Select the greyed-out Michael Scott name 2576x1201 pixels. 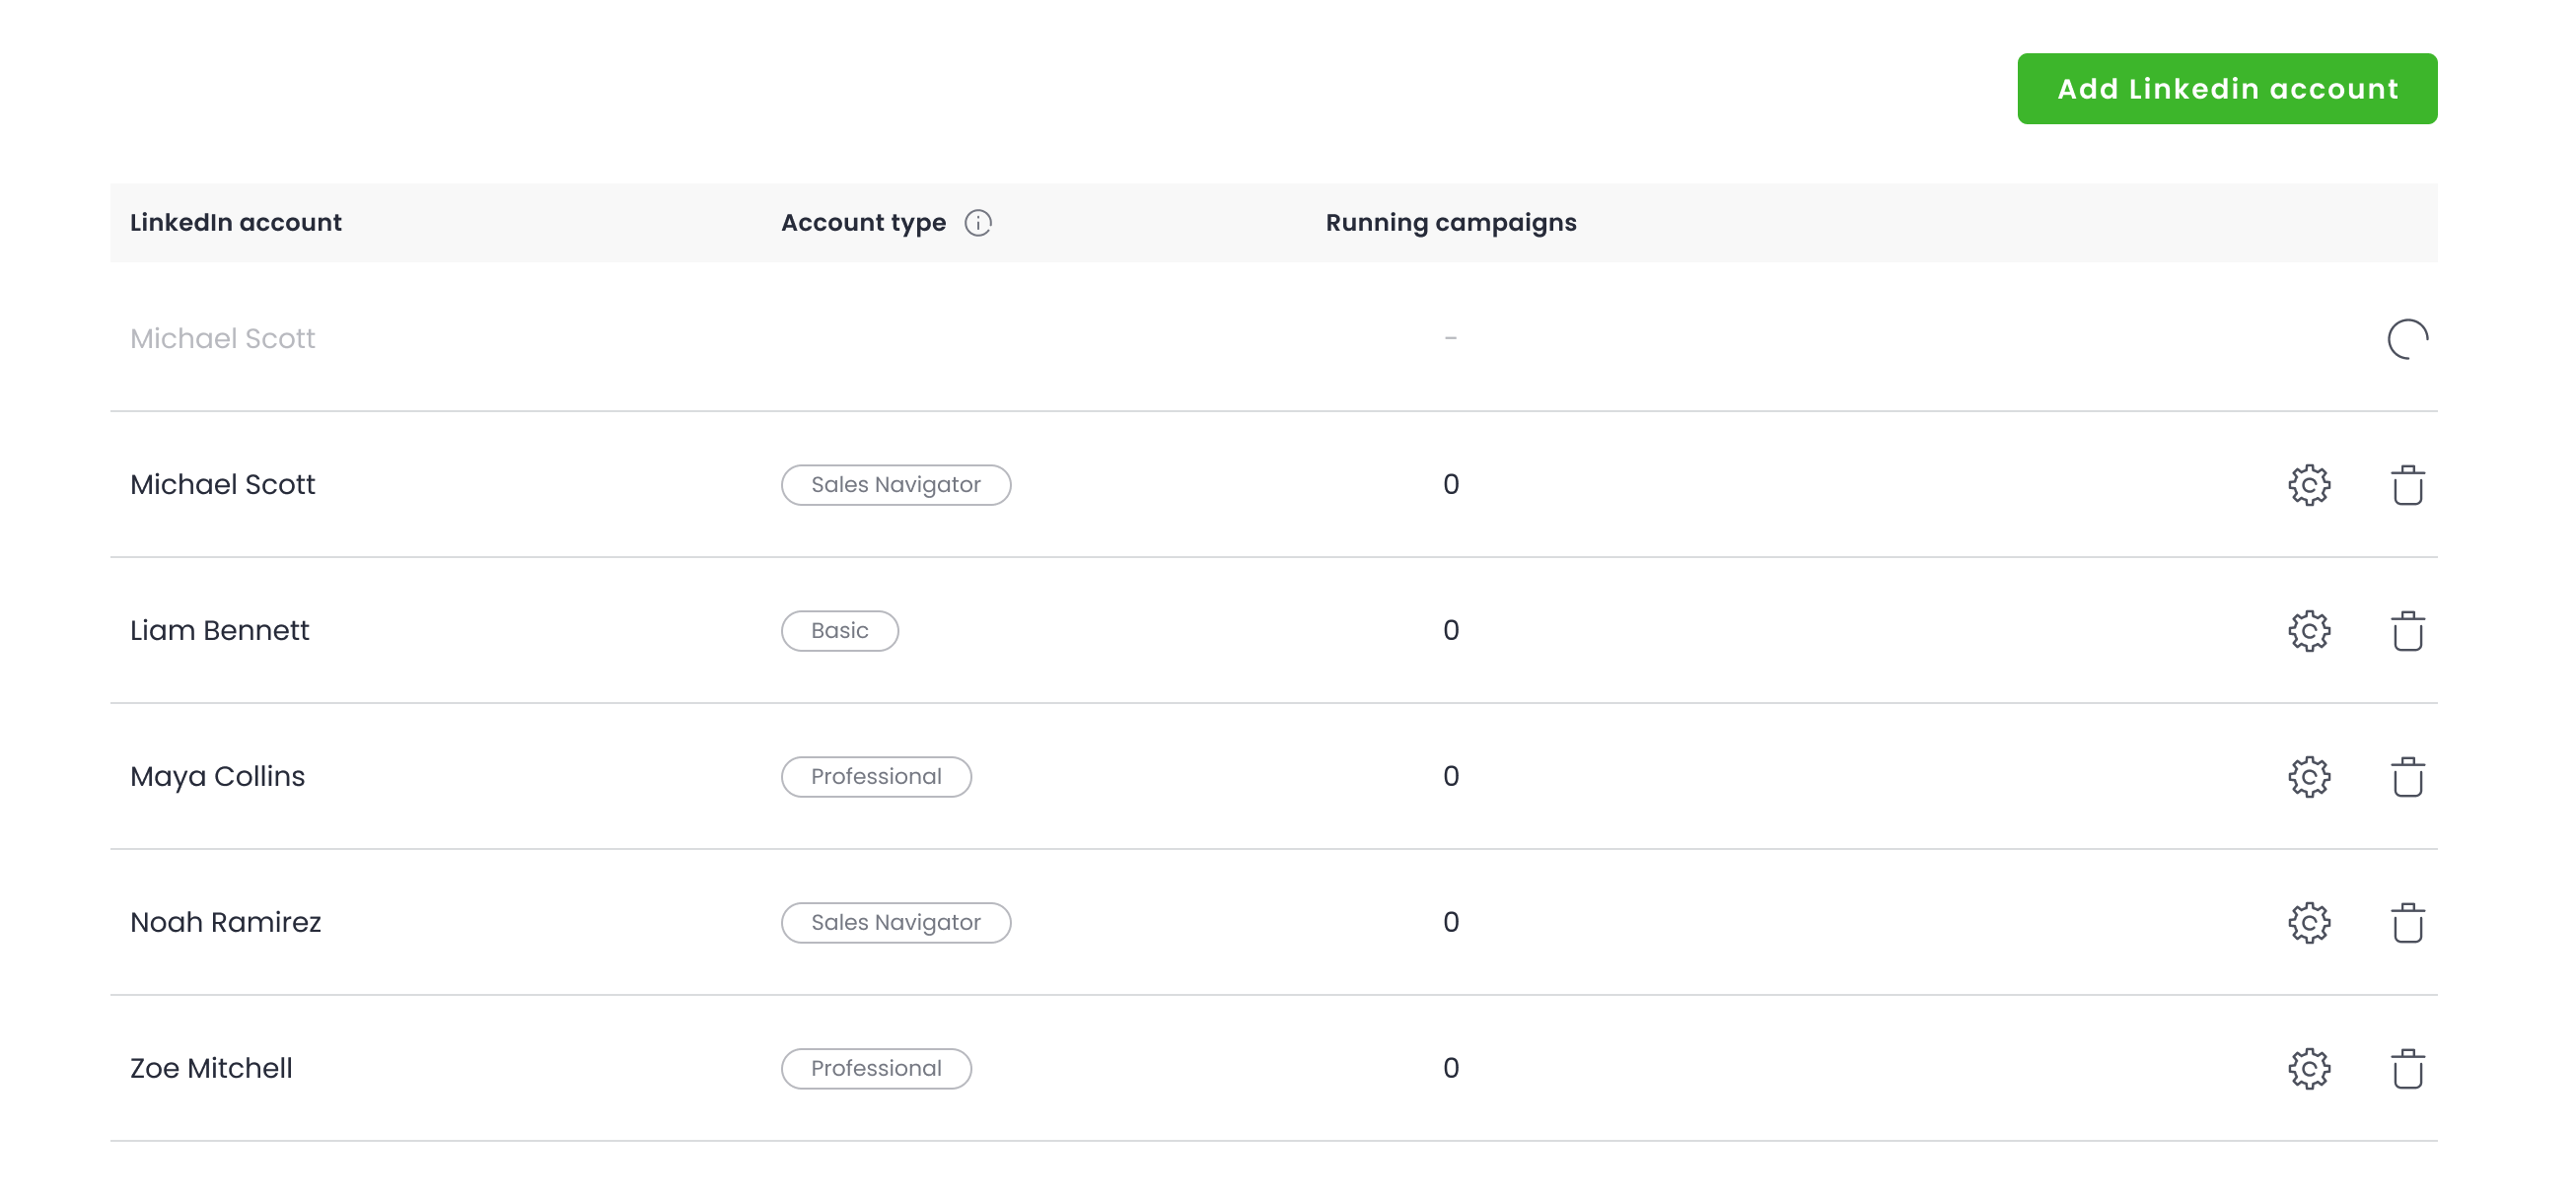[x=222, y=339]
